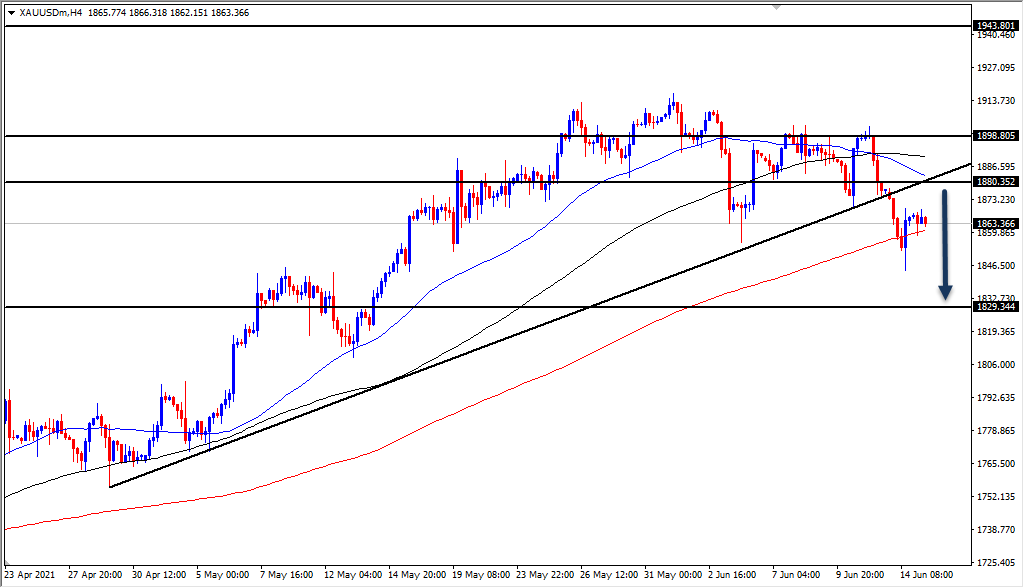Click the 1778.865 price scale label

coord(996,431)
